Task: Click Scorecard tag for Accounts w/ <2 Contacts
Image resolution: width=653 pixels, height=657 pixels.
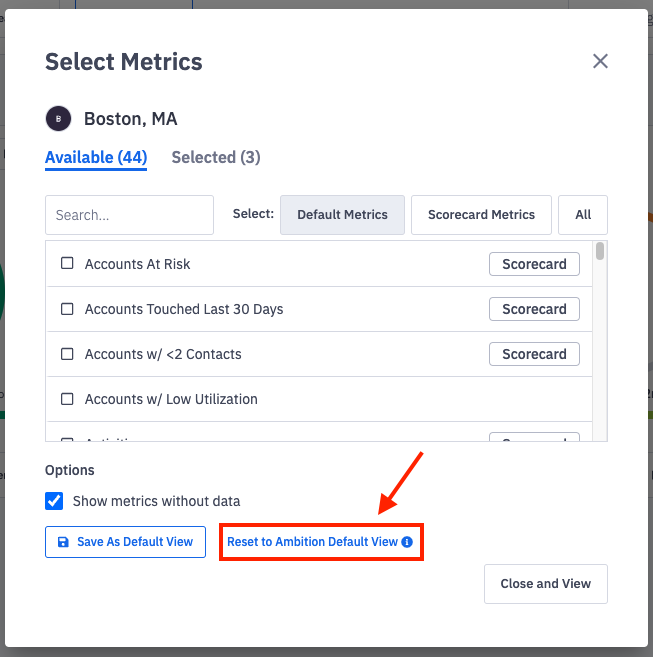Action: click(x=534, y=354)
